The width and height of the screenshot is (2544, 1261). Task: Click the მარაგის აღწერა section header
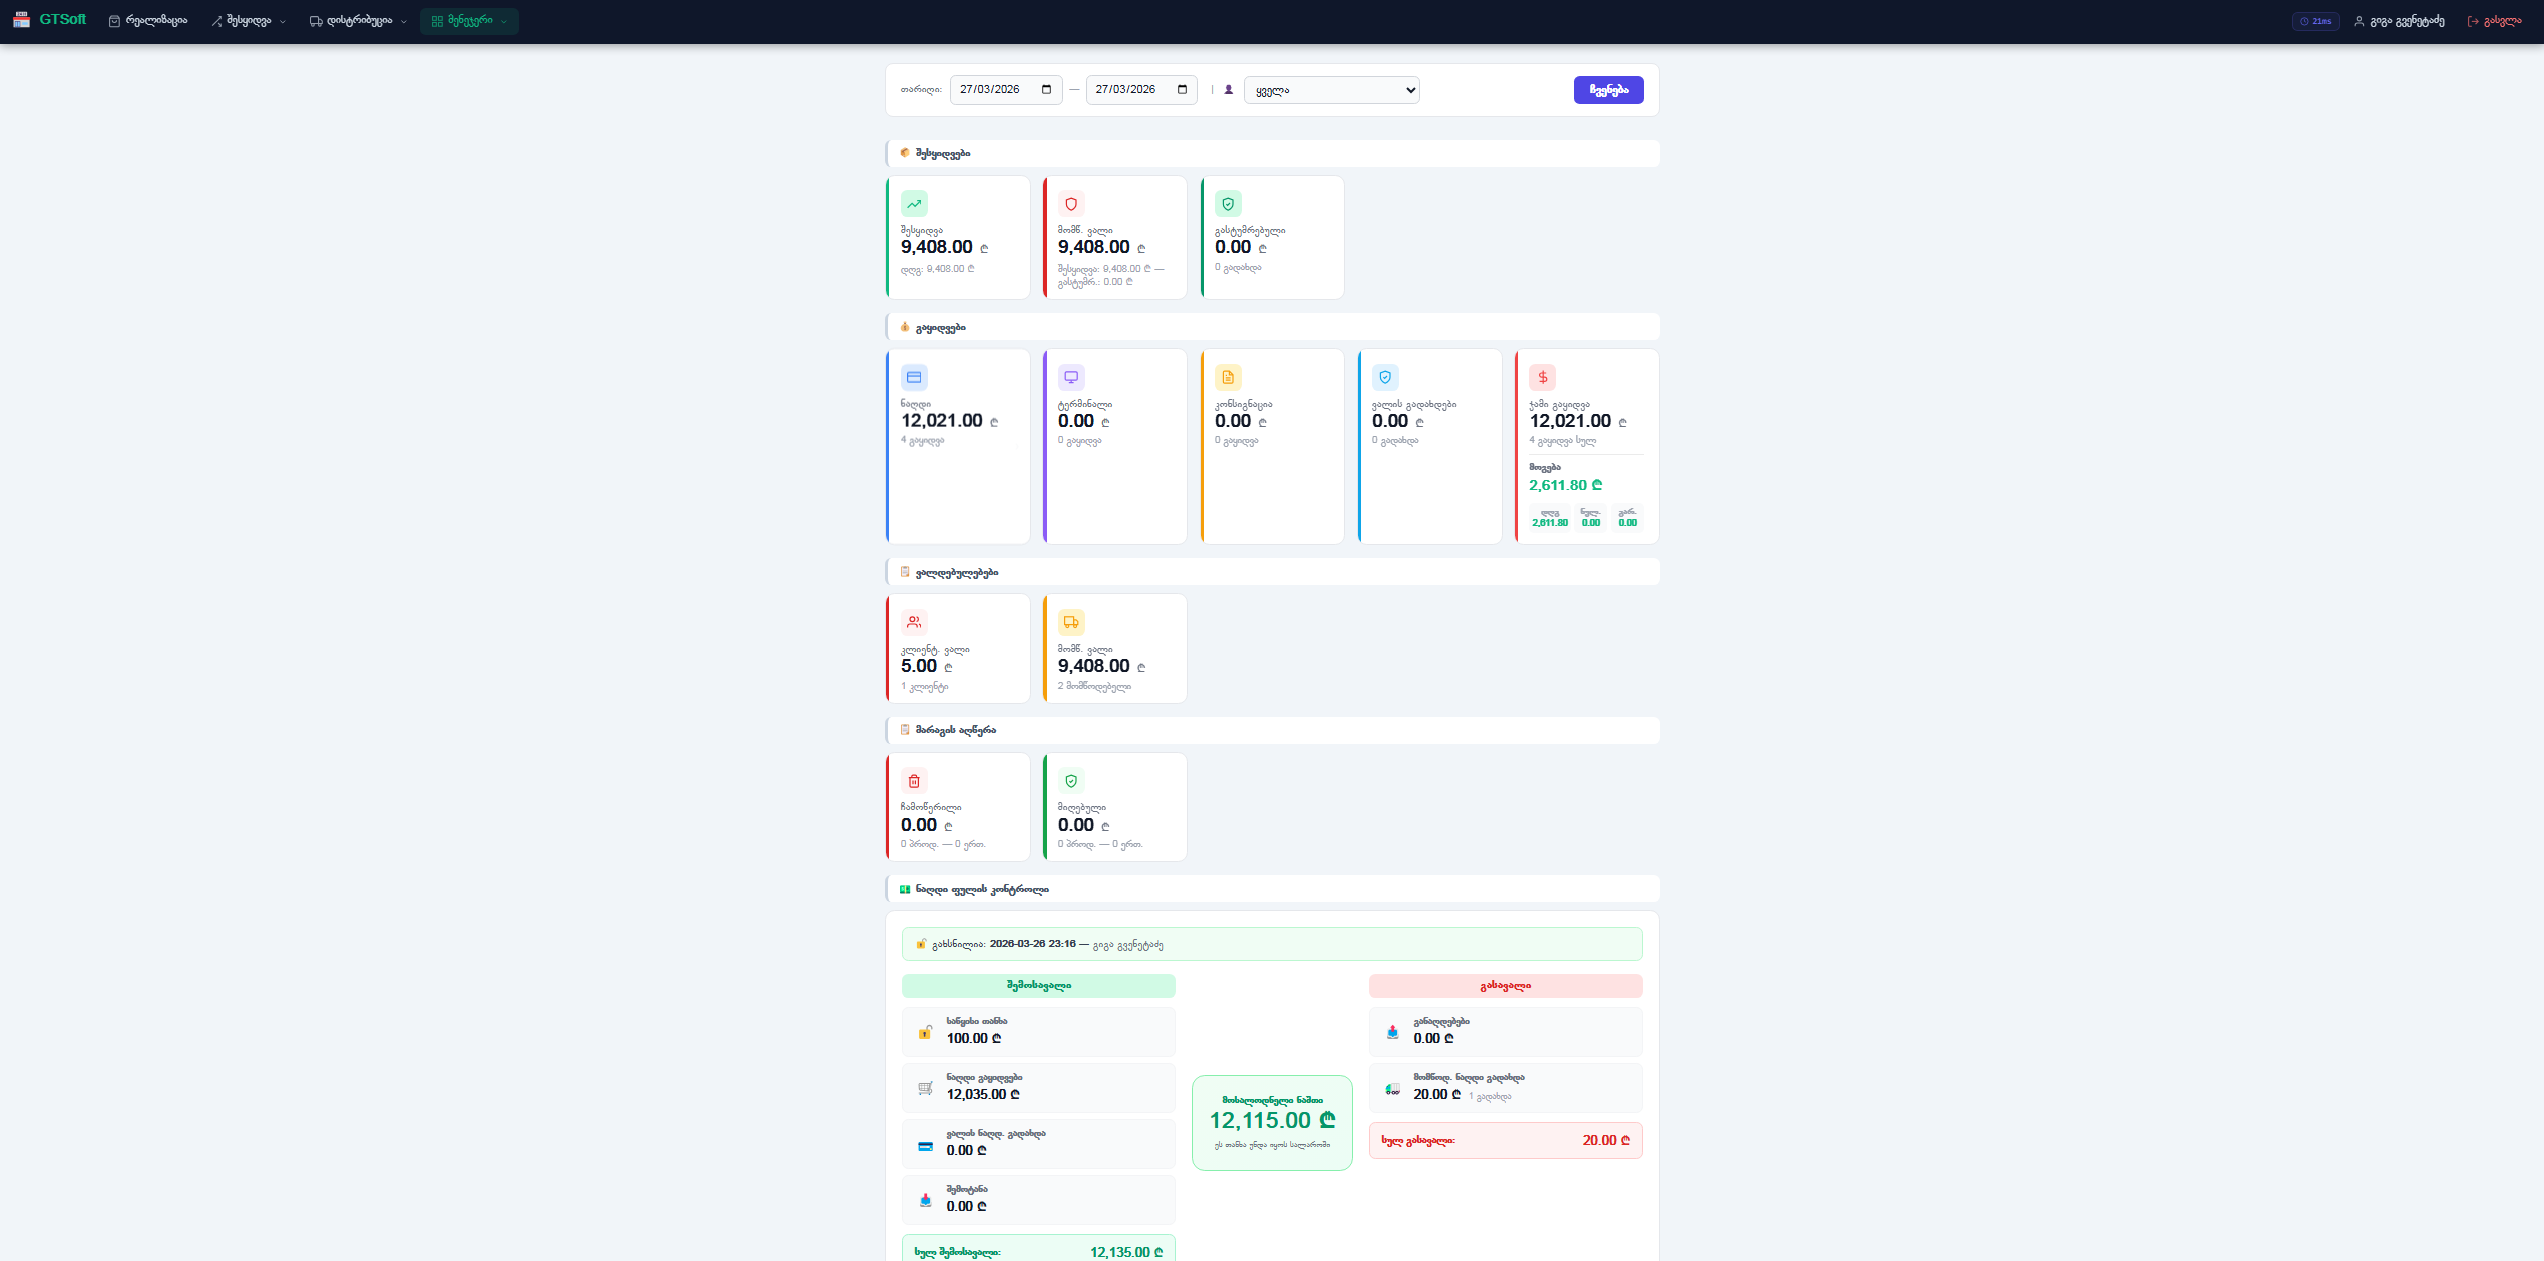pyautogui.click(x=1272, y=730)
